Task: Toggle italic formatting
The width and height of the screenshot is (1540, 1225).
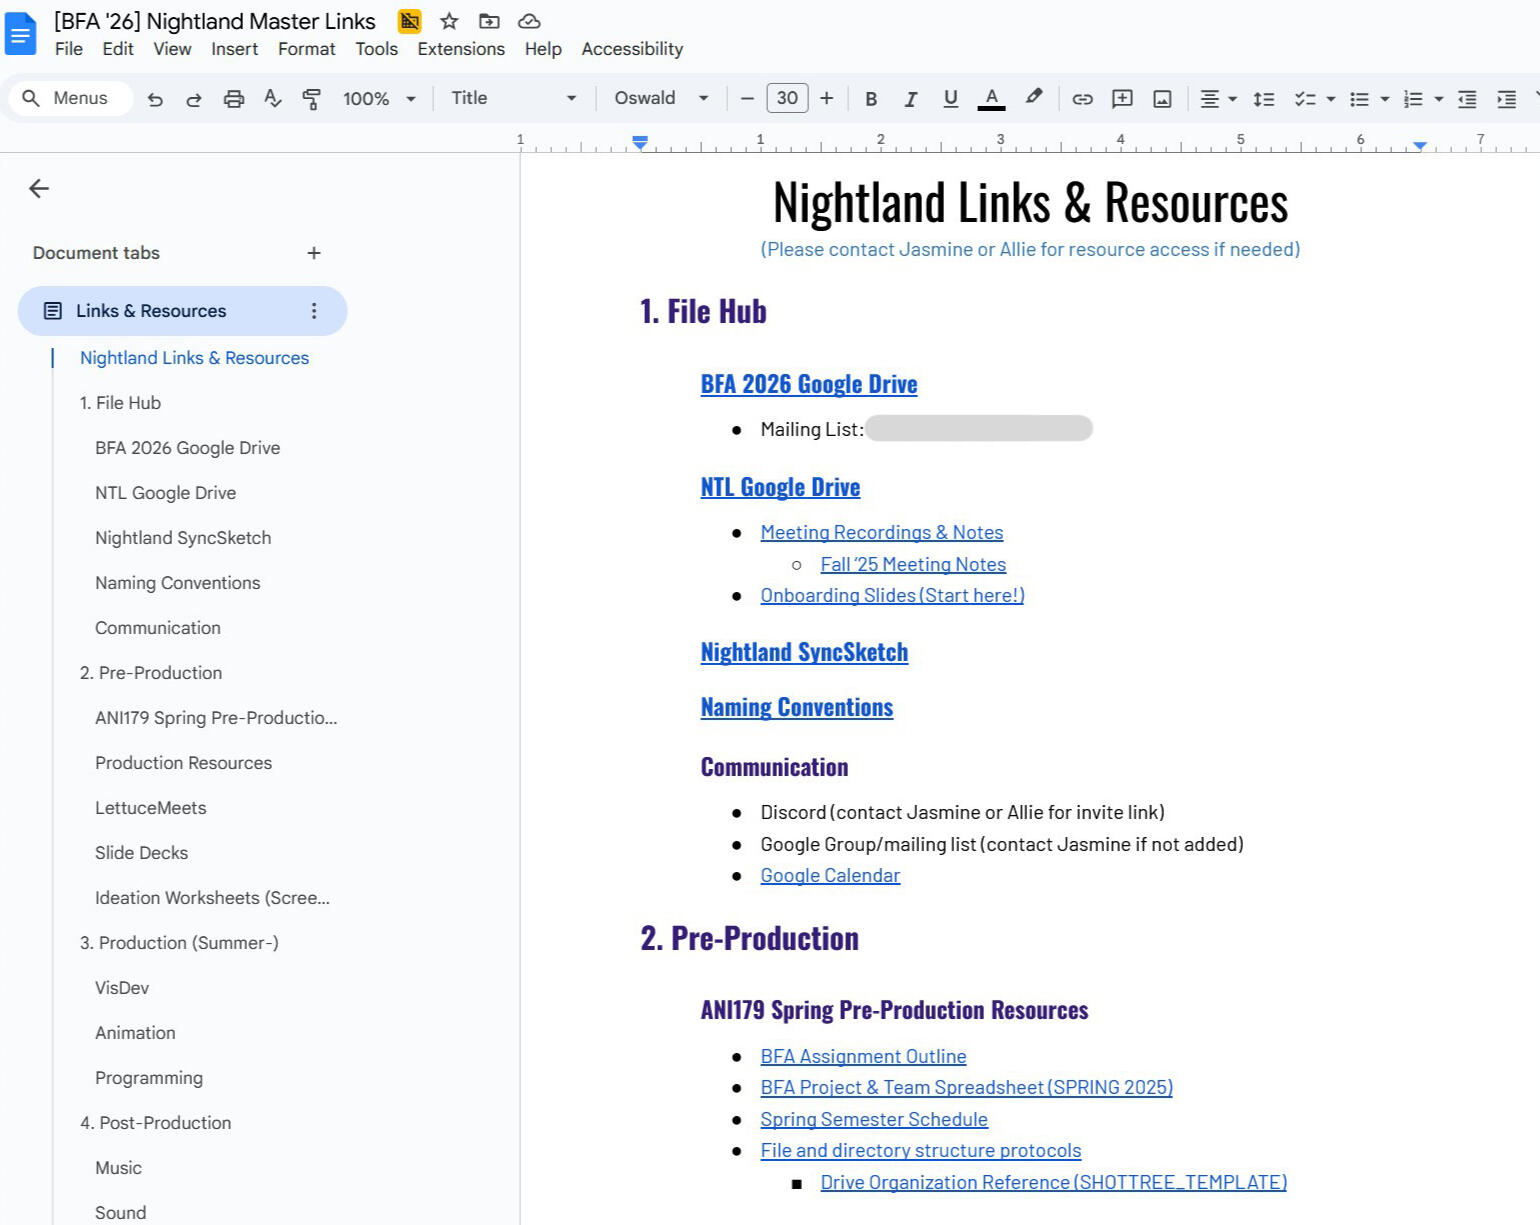Action: [x=910, y=99]
